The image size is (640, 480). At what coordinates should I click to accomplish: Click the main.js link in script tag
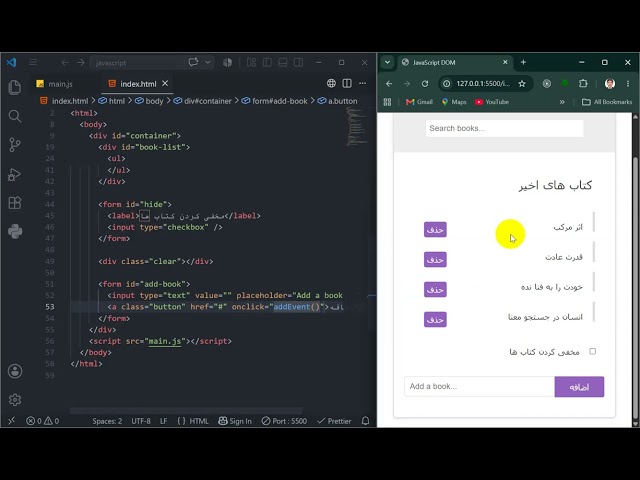click(164, 341)
